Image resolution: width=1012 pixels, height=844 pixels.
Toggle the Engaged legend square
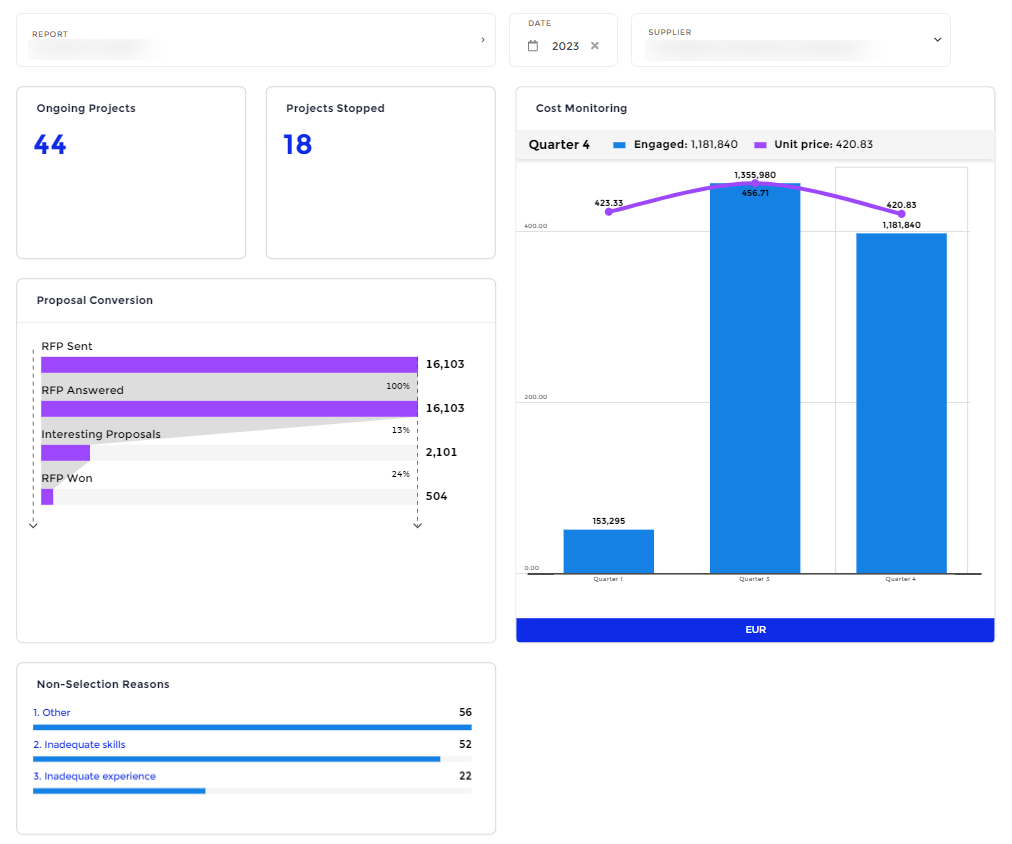619,145
